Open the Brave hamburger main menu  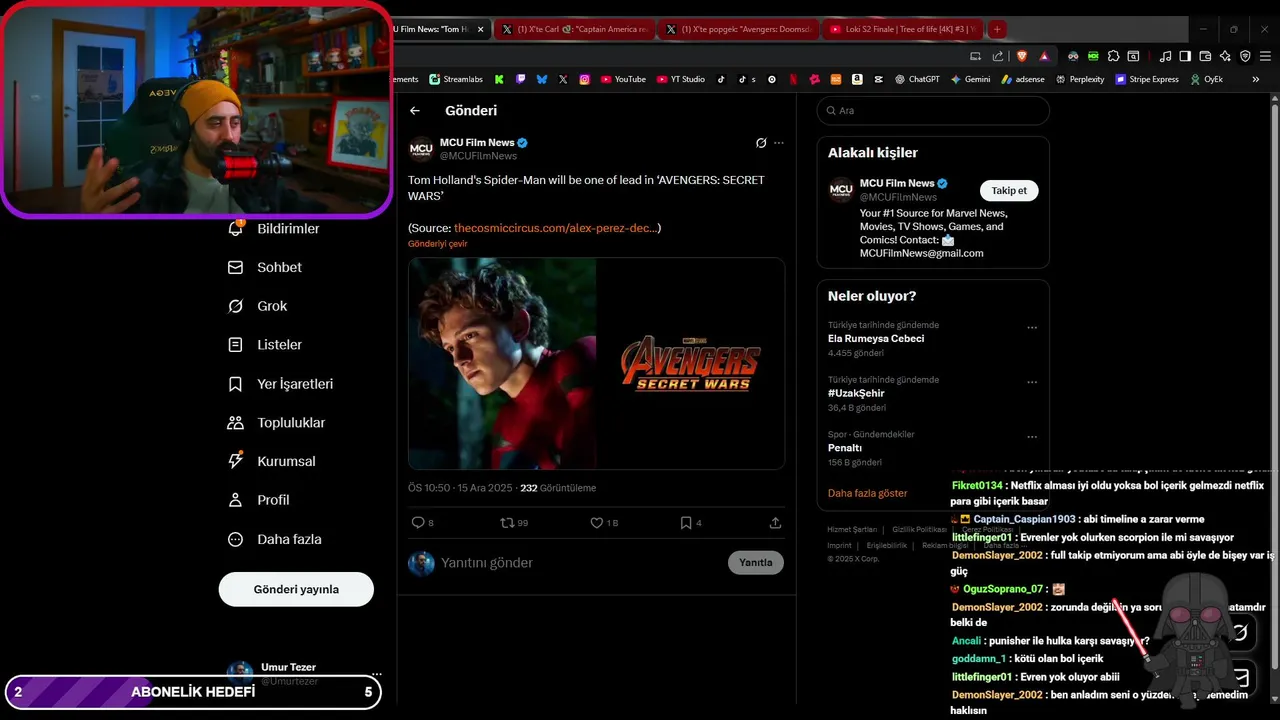(1264, 56)
